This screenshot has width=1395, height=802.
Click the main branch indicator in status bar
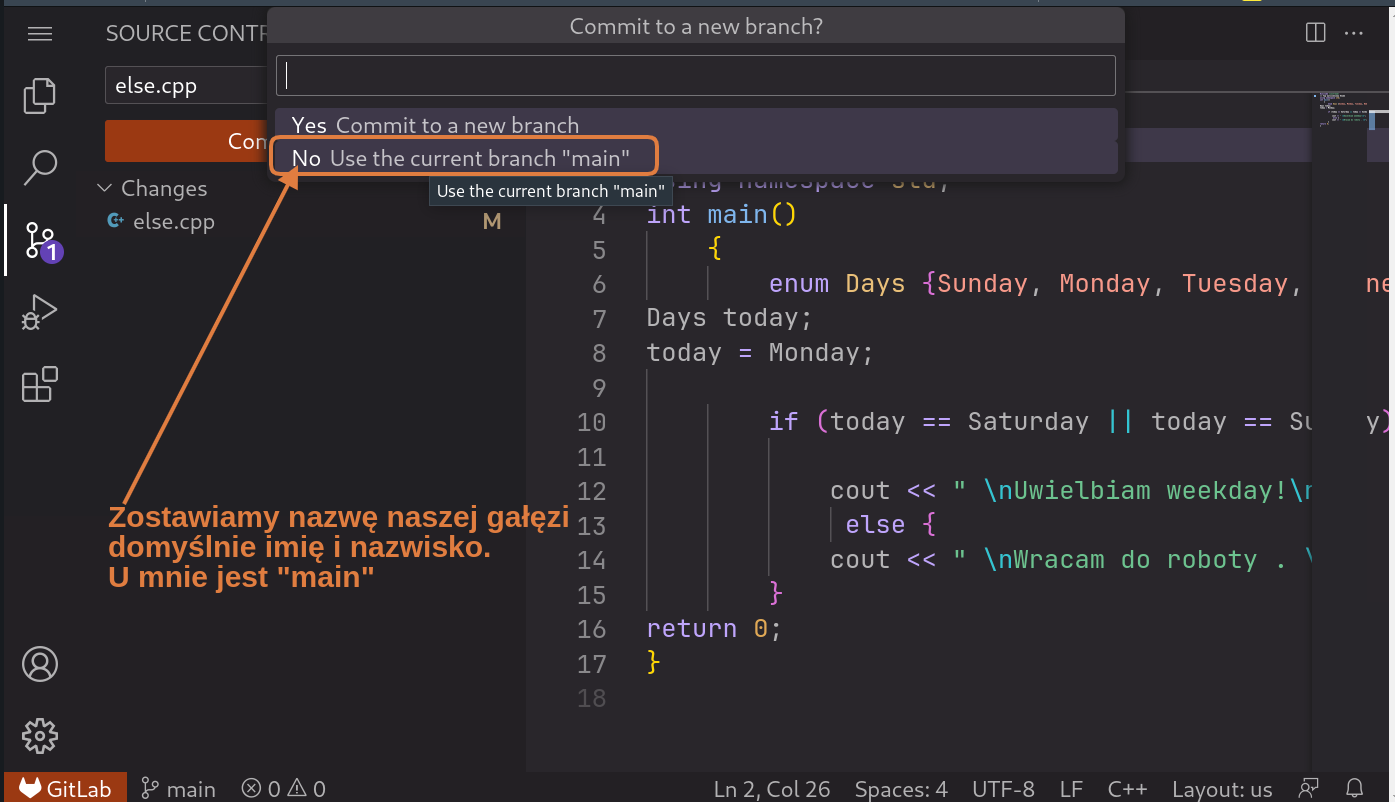(178, 788)
